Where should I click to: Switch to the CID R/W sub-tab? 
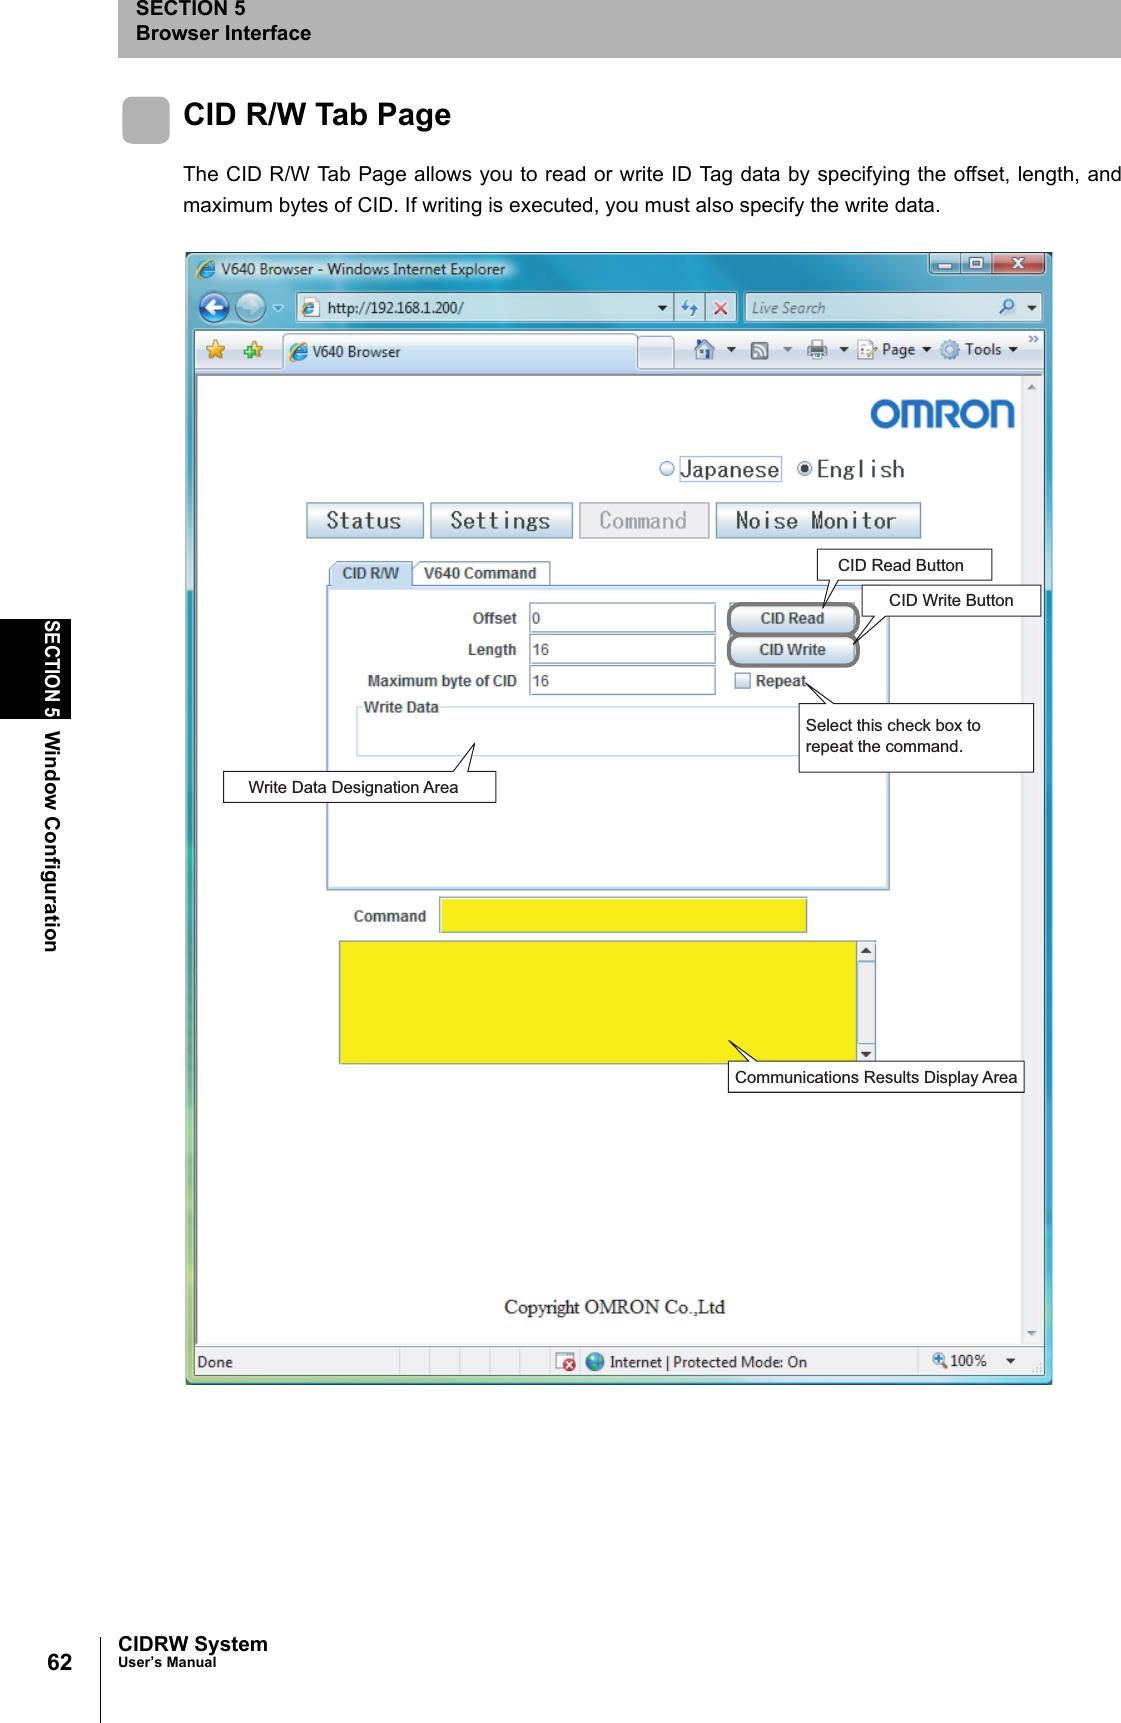[370, 573]
